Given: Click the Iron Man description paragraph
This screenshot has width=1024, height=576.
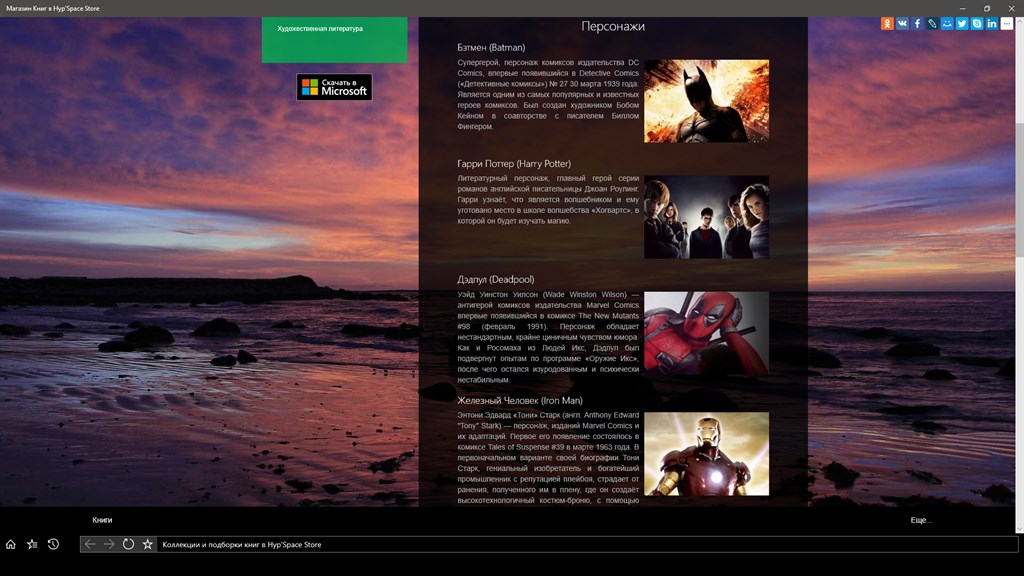Looking at the screenshot, I should click(x=548, y=458).
